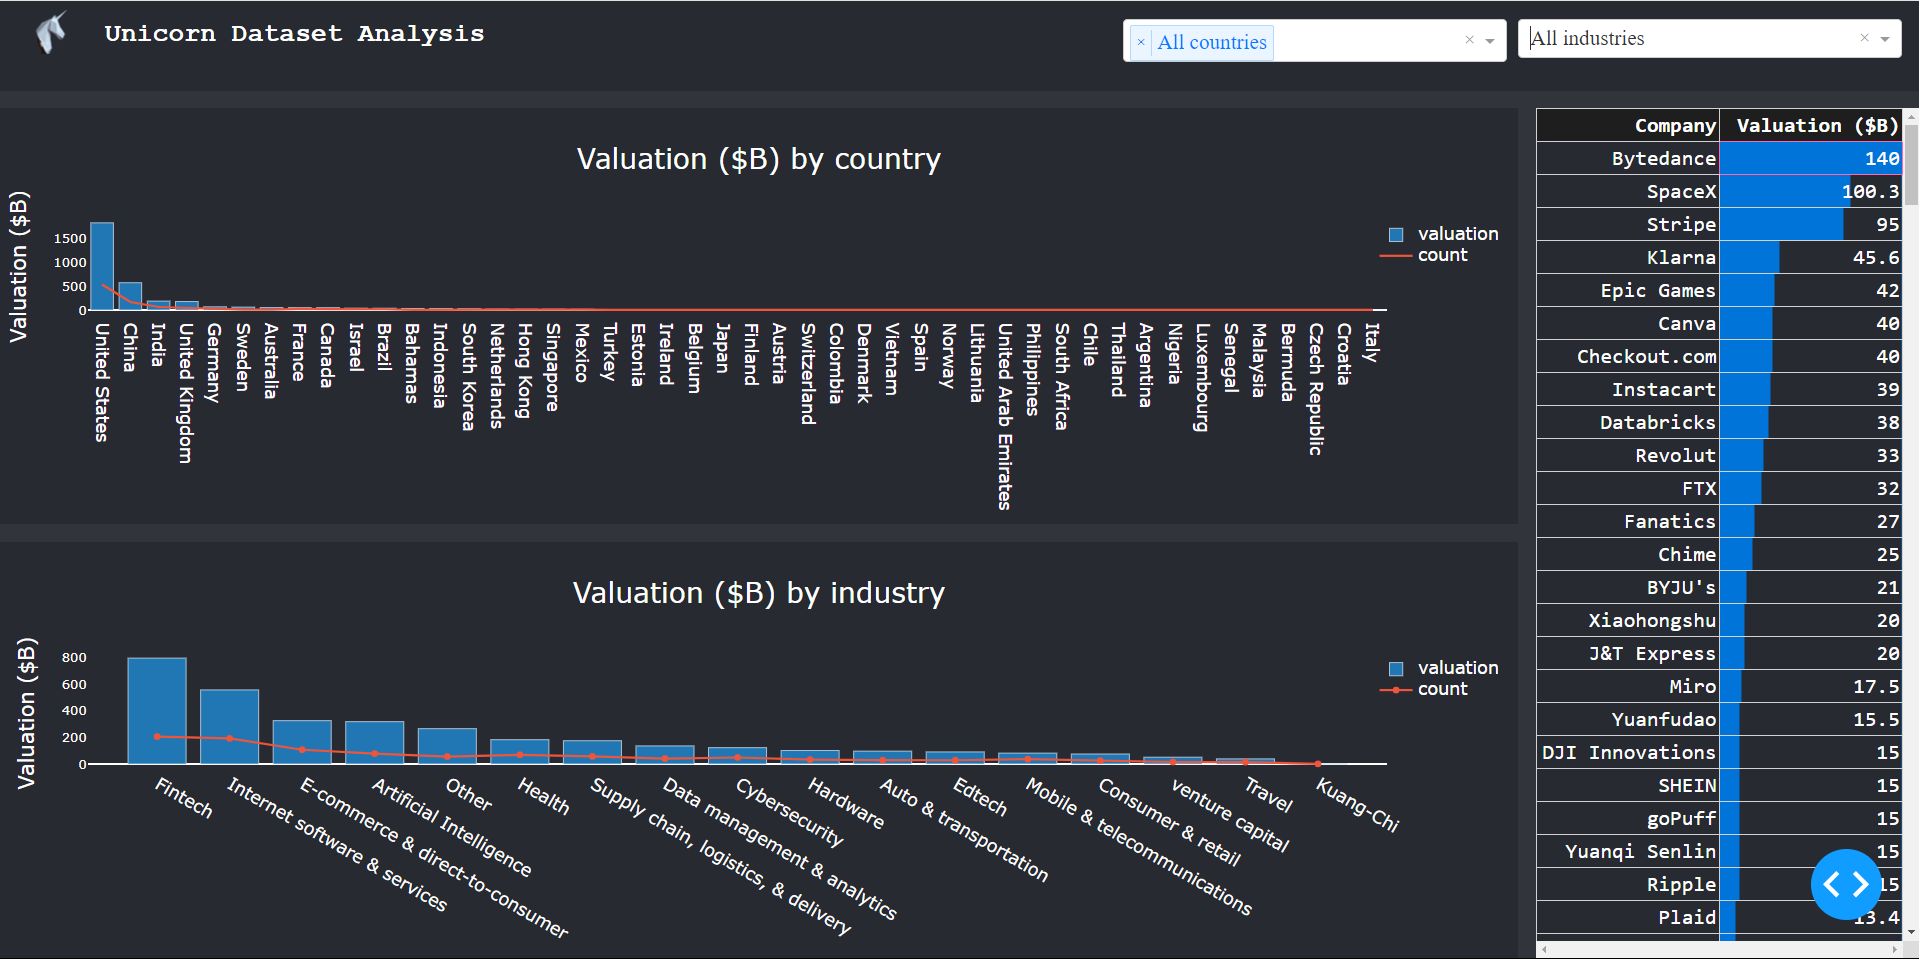
Task: Click the table scrollbar down arrow
Action: (1911, 932)
